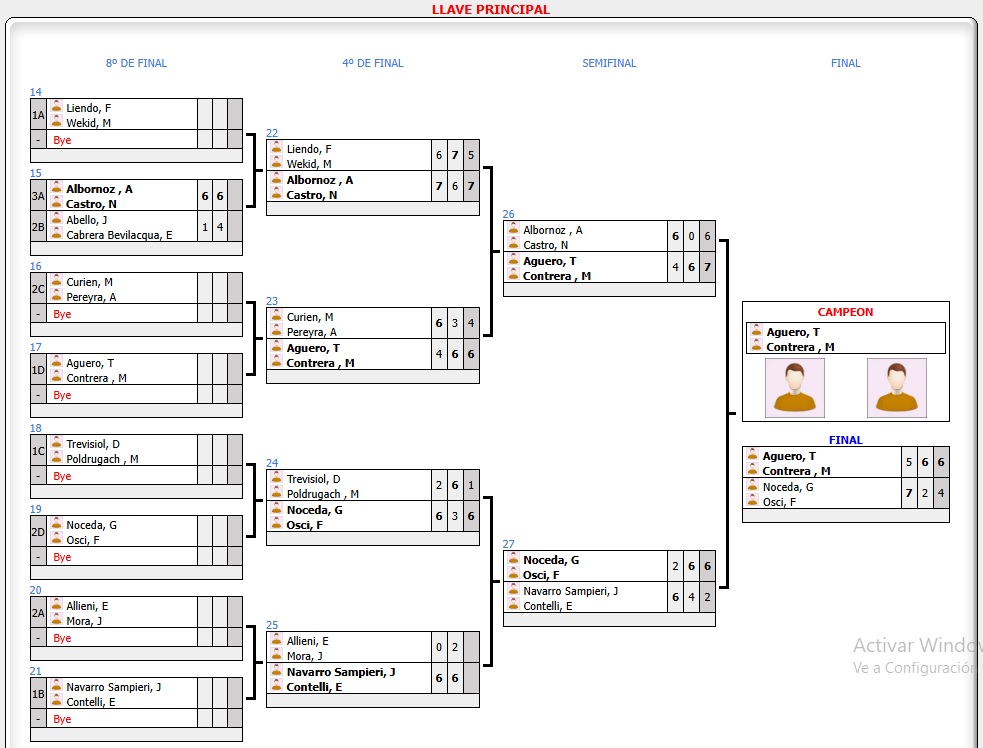Click Allieni, E player icon in match 25
The image size is (983, 748).
coord(277,641)
